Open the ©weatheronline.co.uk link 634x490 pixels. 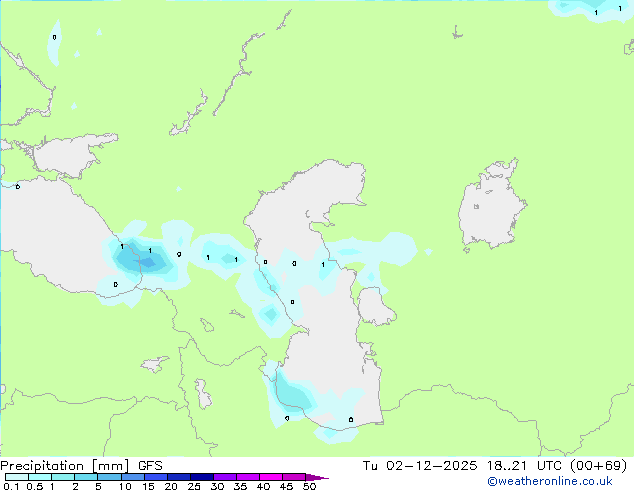coord(550,481)
